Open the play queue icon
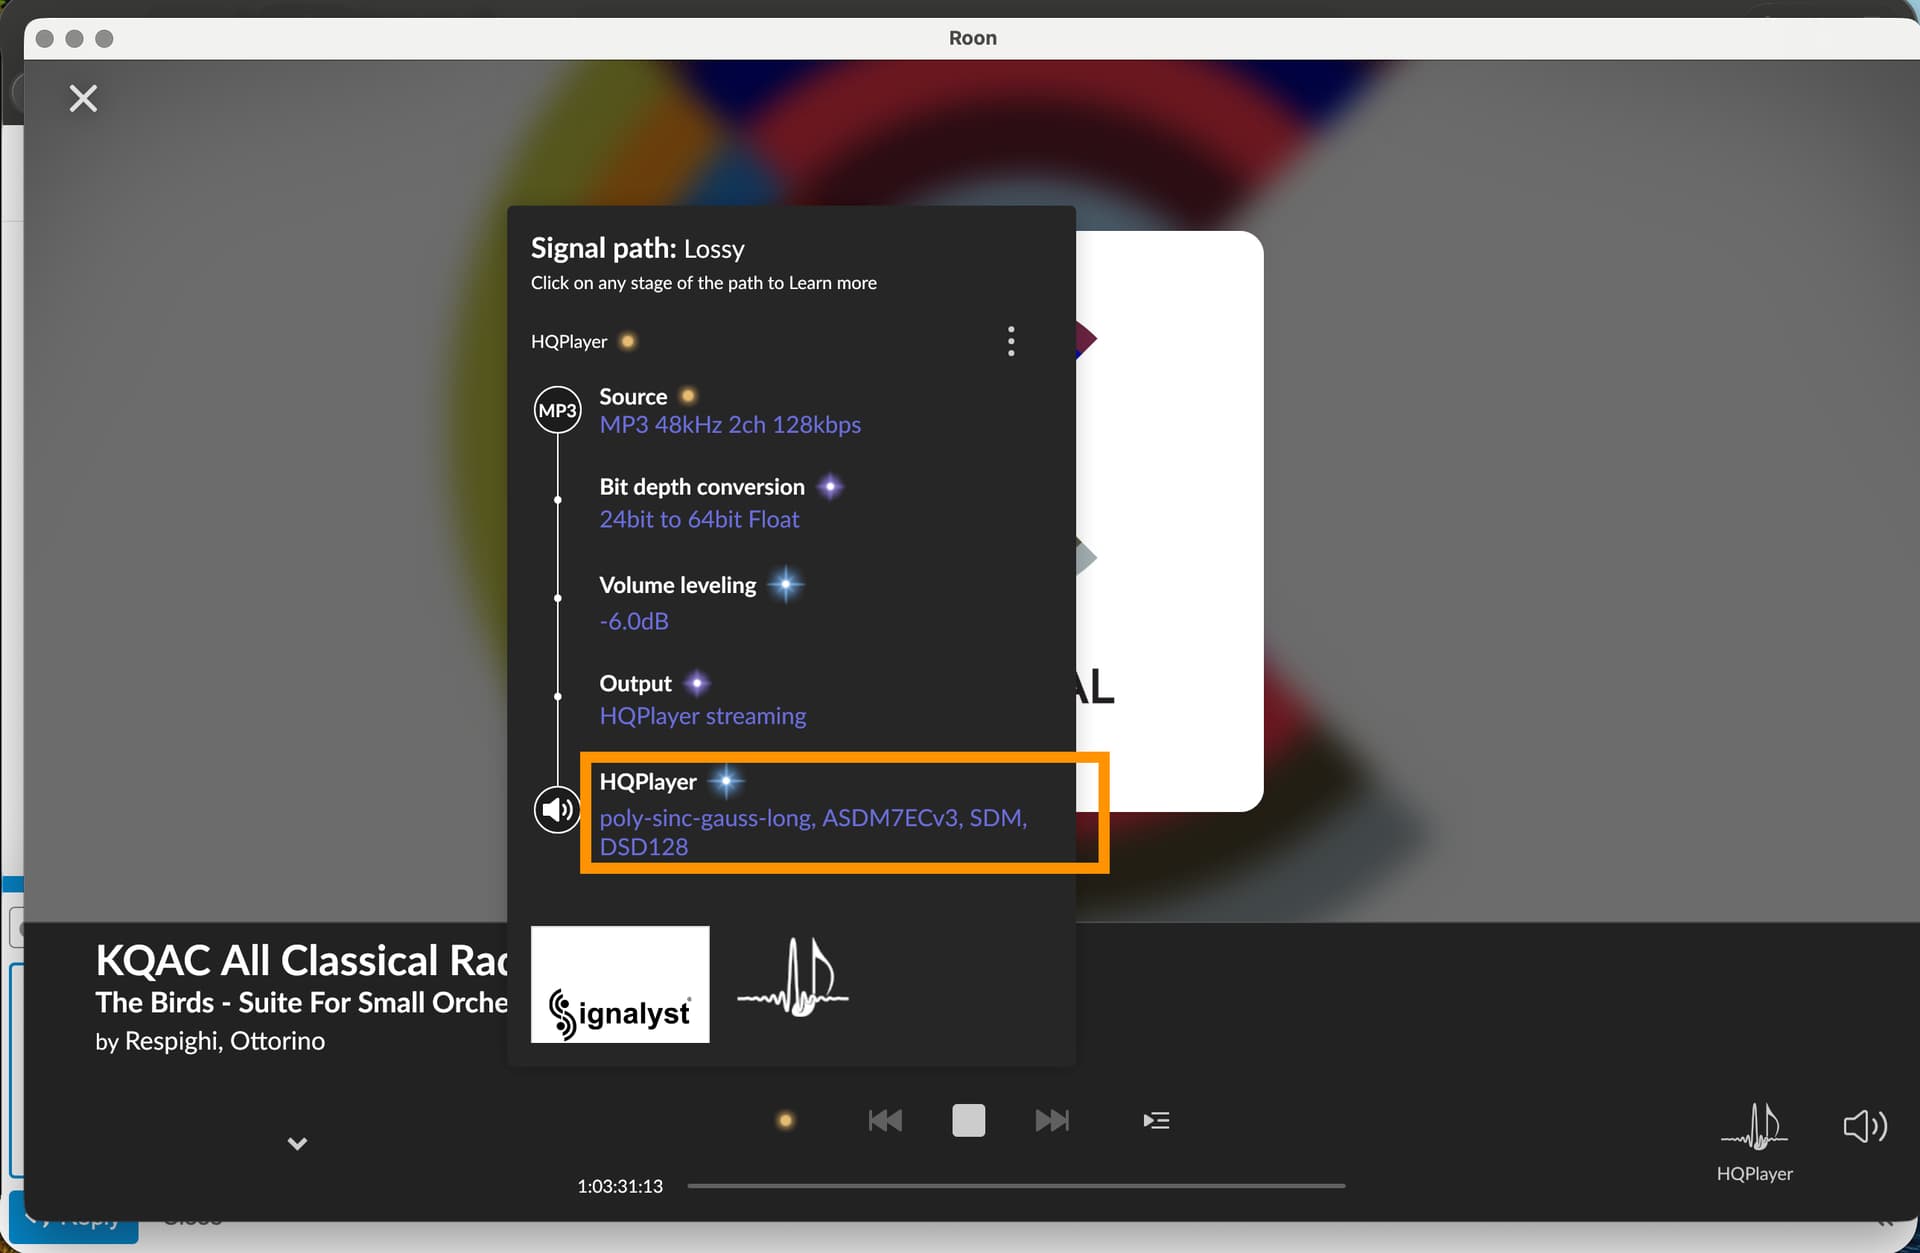The image size is (1920, 1253). click(1156, 1120)
